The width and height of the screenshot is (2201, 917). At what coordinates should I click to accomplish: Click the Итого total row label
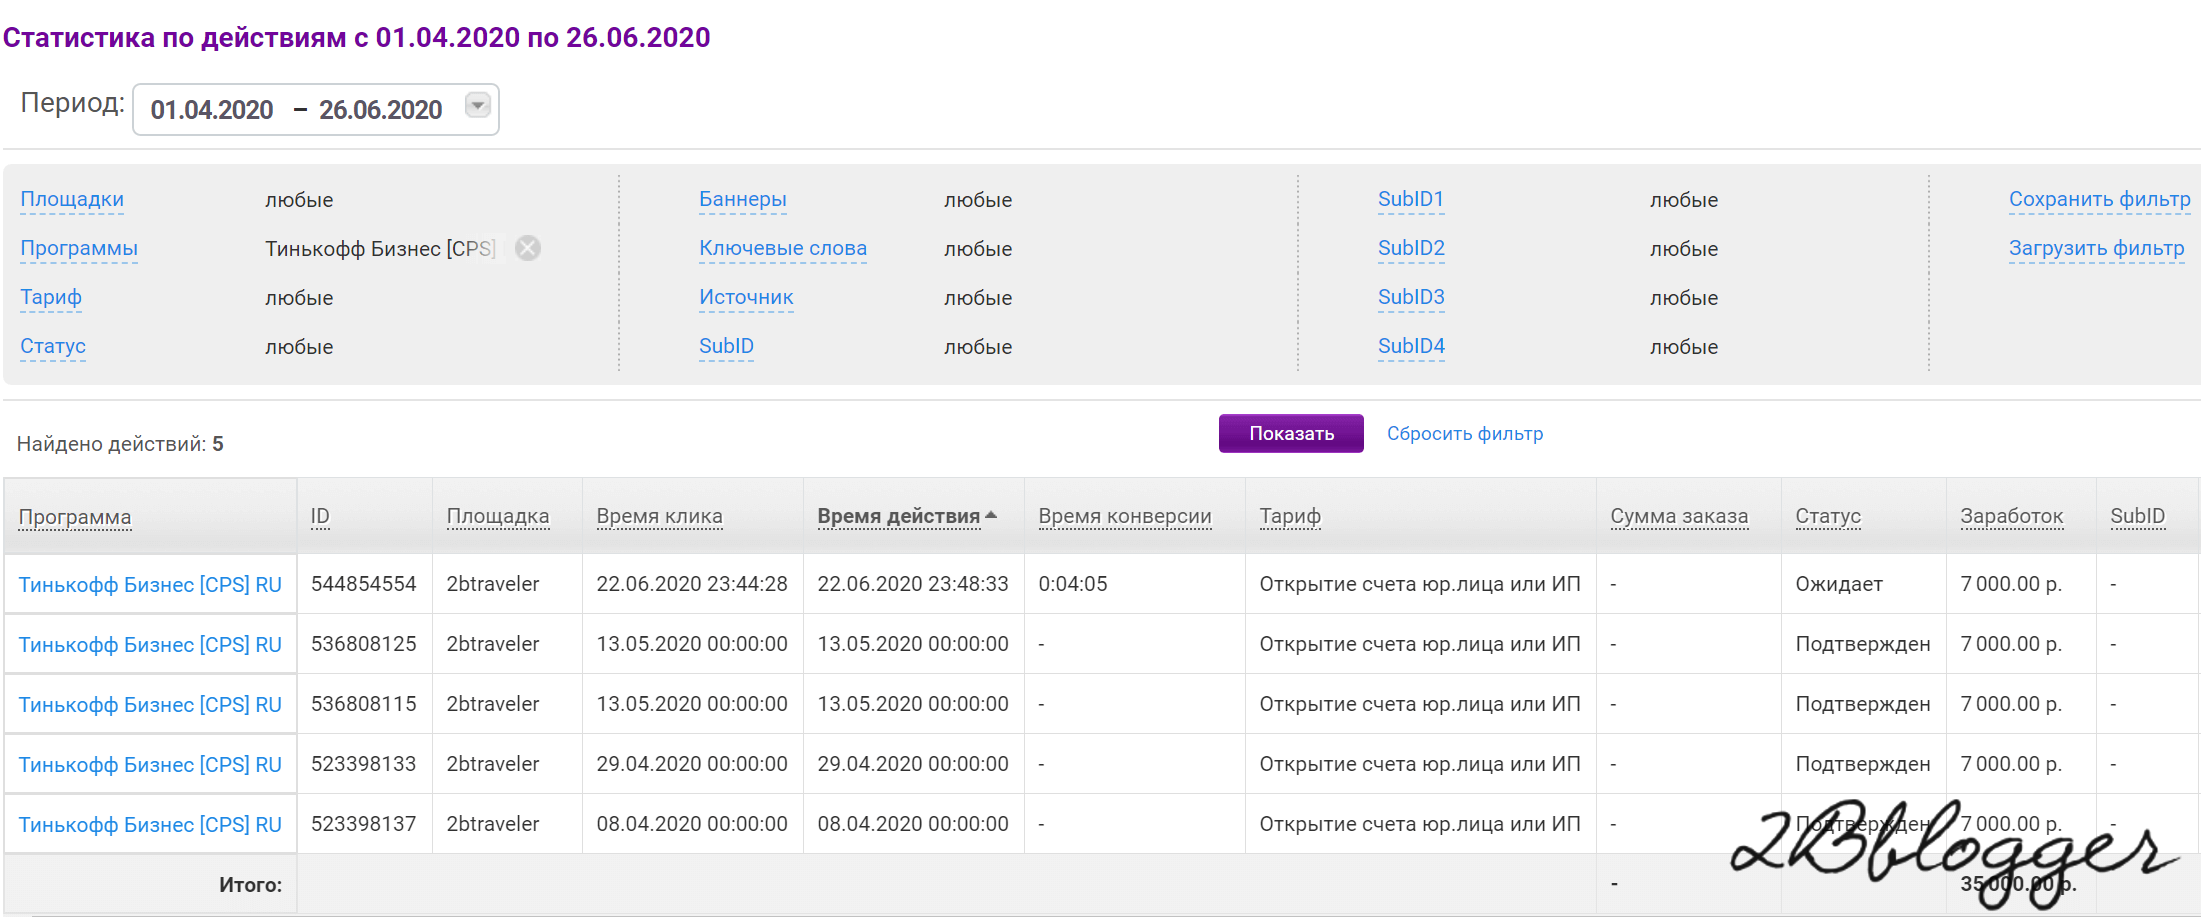click(250, 884)
